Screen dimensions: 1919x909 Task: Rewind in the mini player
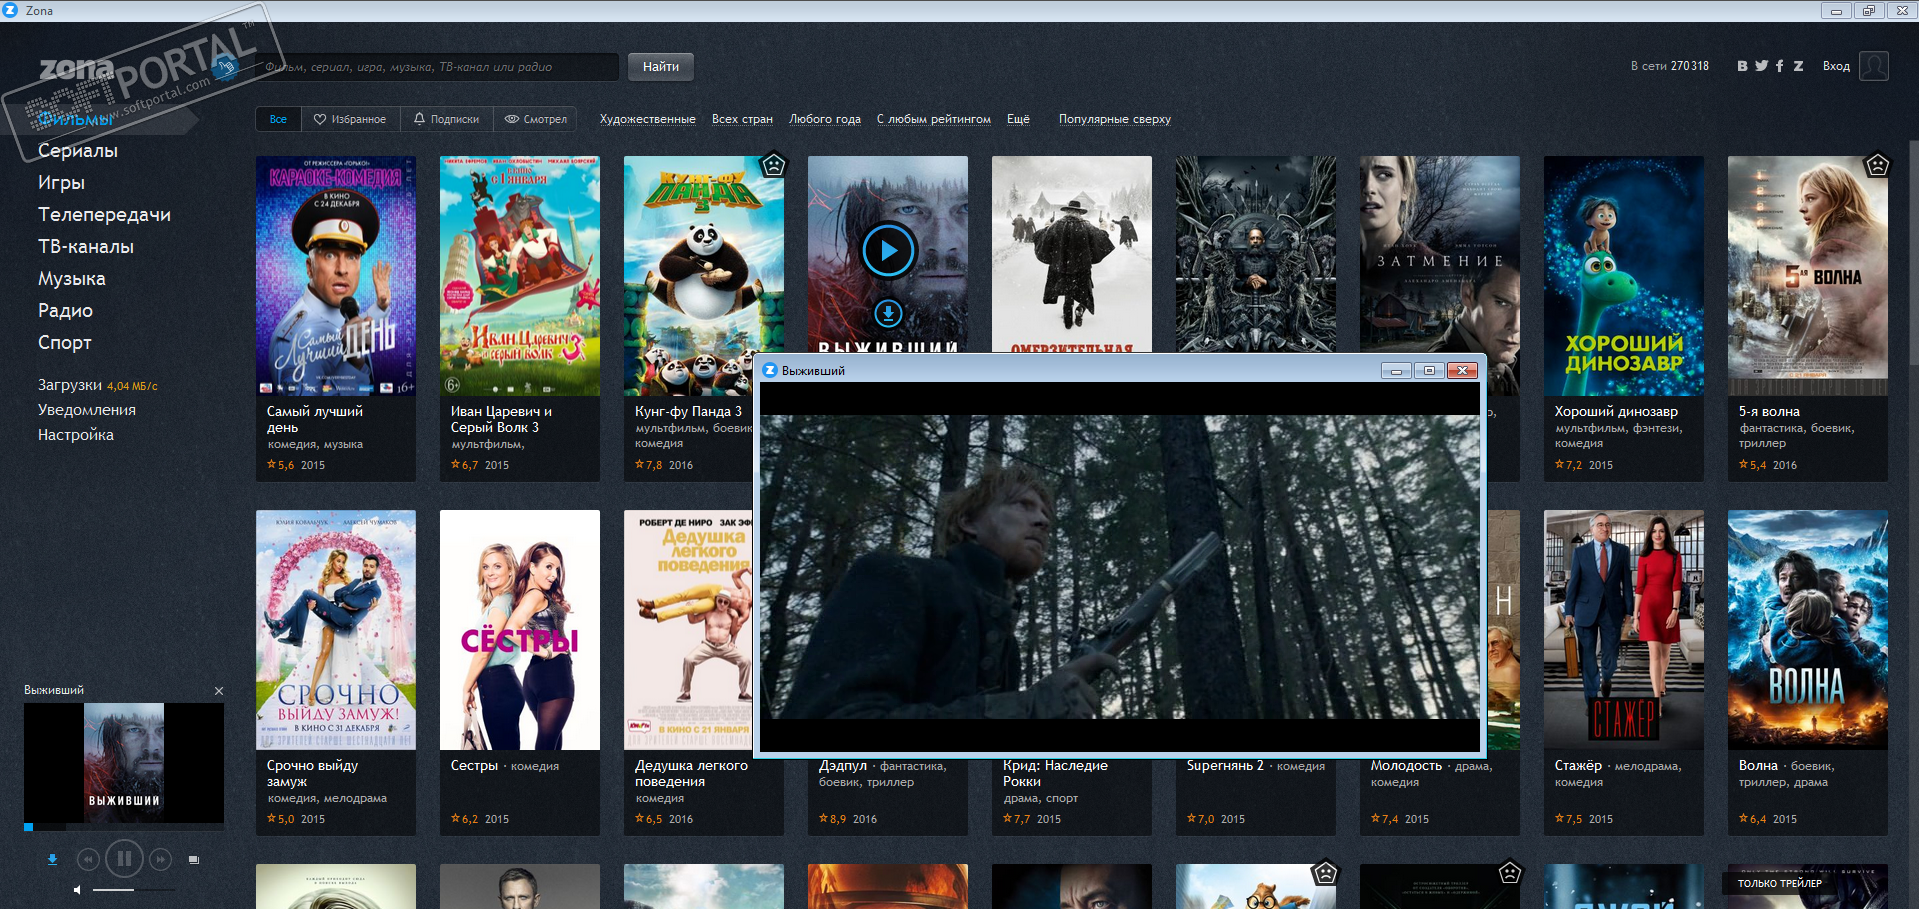coord(88,859)
